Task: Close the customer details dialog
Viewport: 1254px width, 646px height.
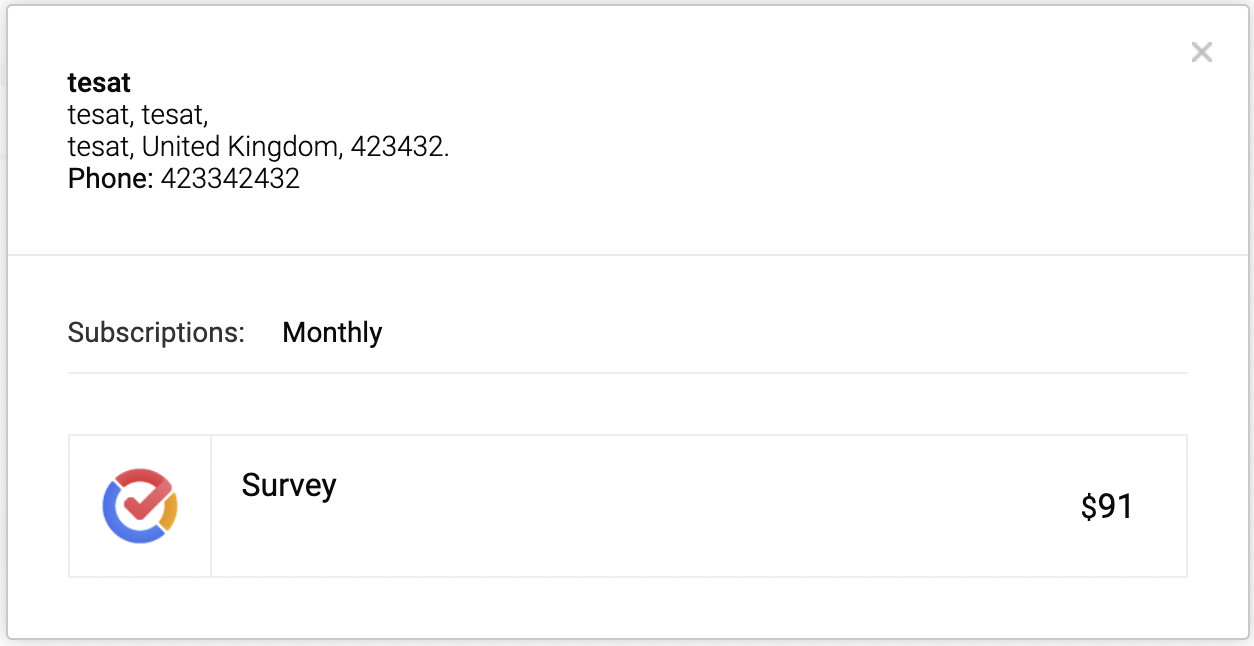Action: point(1201,52)
